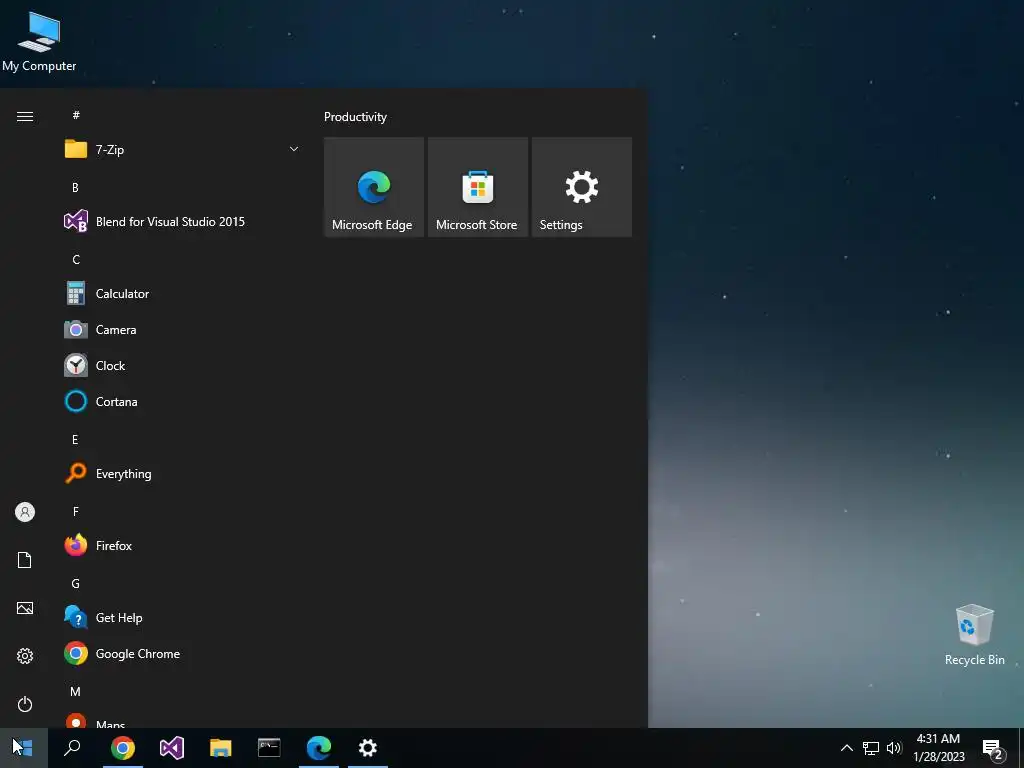Image resolution: width=1024 pixels, height=768 pixels.
Task: Click the 'E' letter group header
Action: coord(75,440)
